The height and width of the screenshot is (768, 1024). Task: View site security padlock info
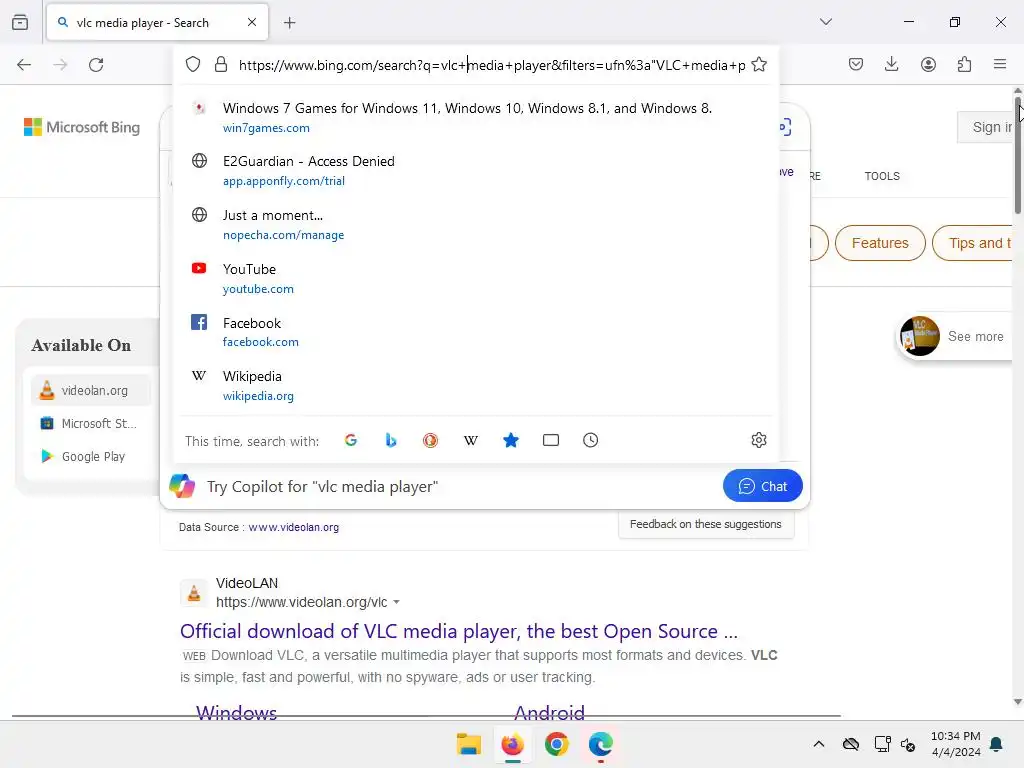tap(221, 64)
